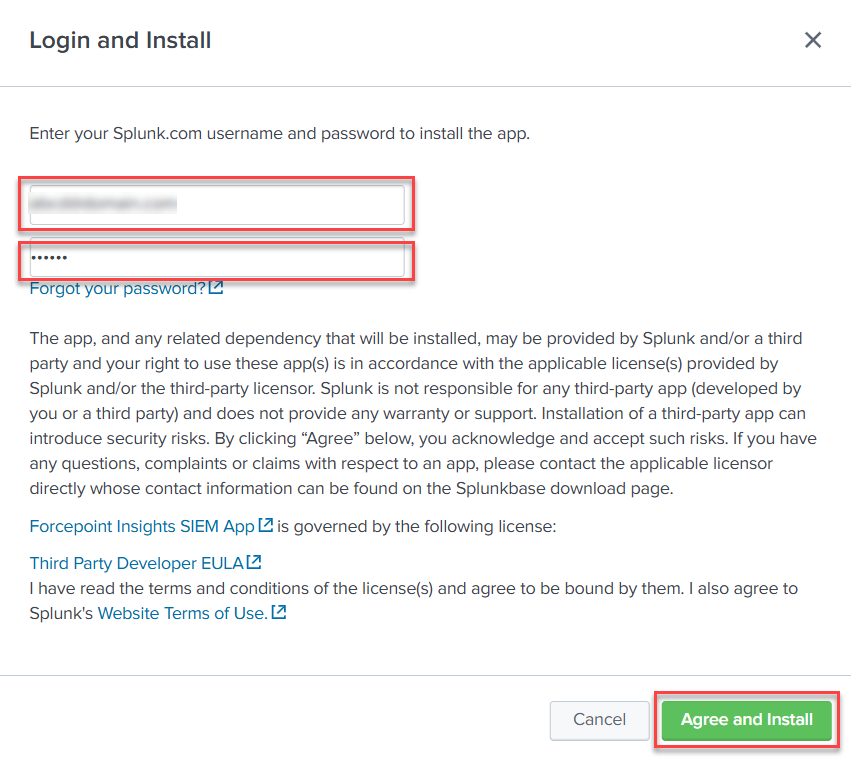Open the Forcepoint Insights SIEM App link
This screenshot has width=851, height=761.
pos(142,525)
